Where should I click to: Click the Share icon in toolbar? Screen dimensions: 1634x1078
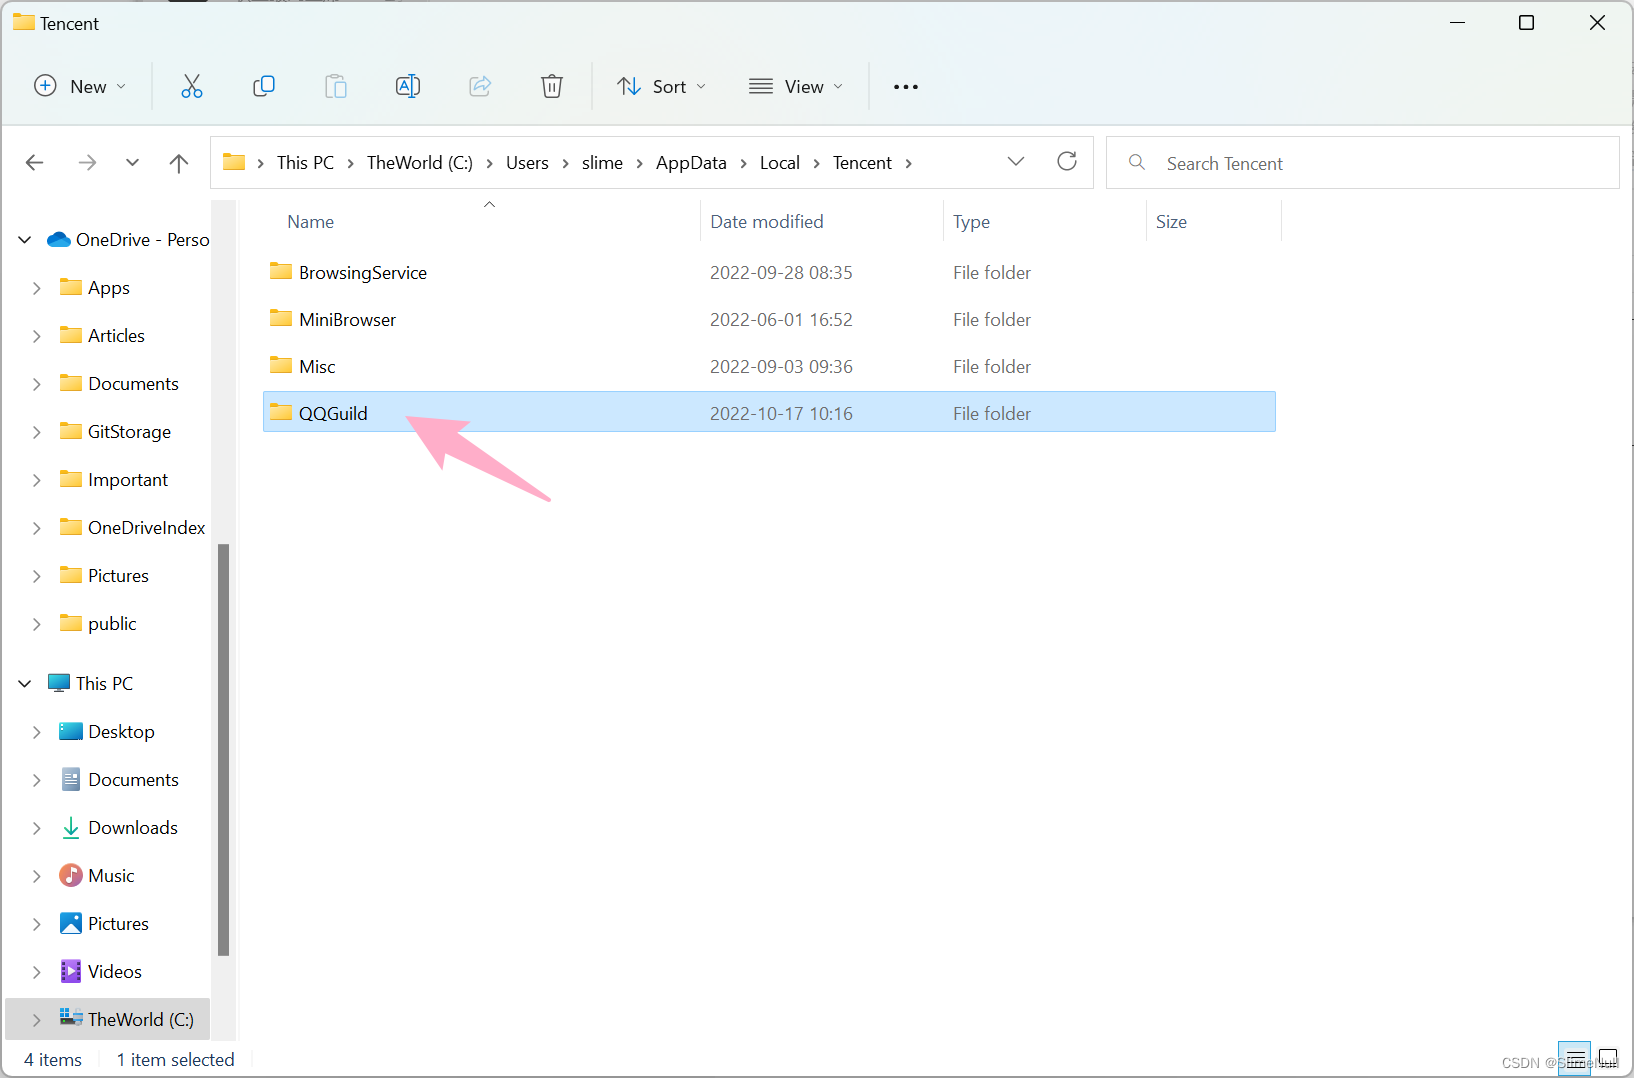pyautogui.click(x=480, y=87)
